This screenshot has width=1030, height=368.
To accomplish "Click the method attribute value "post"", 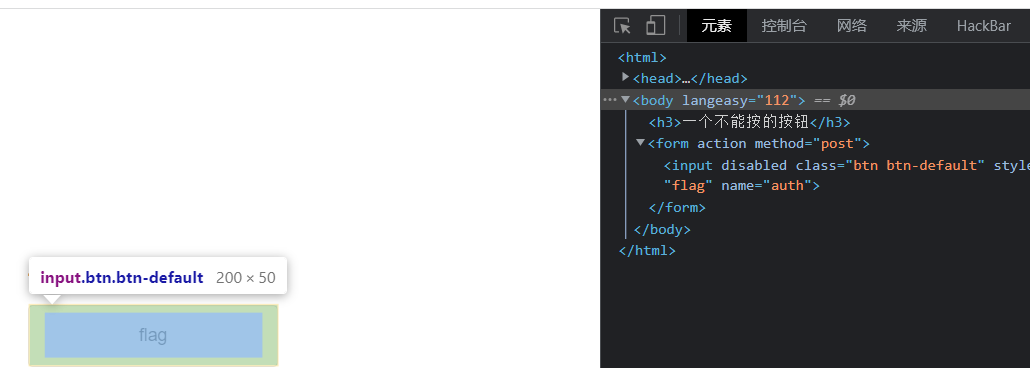I will point(838,143).
